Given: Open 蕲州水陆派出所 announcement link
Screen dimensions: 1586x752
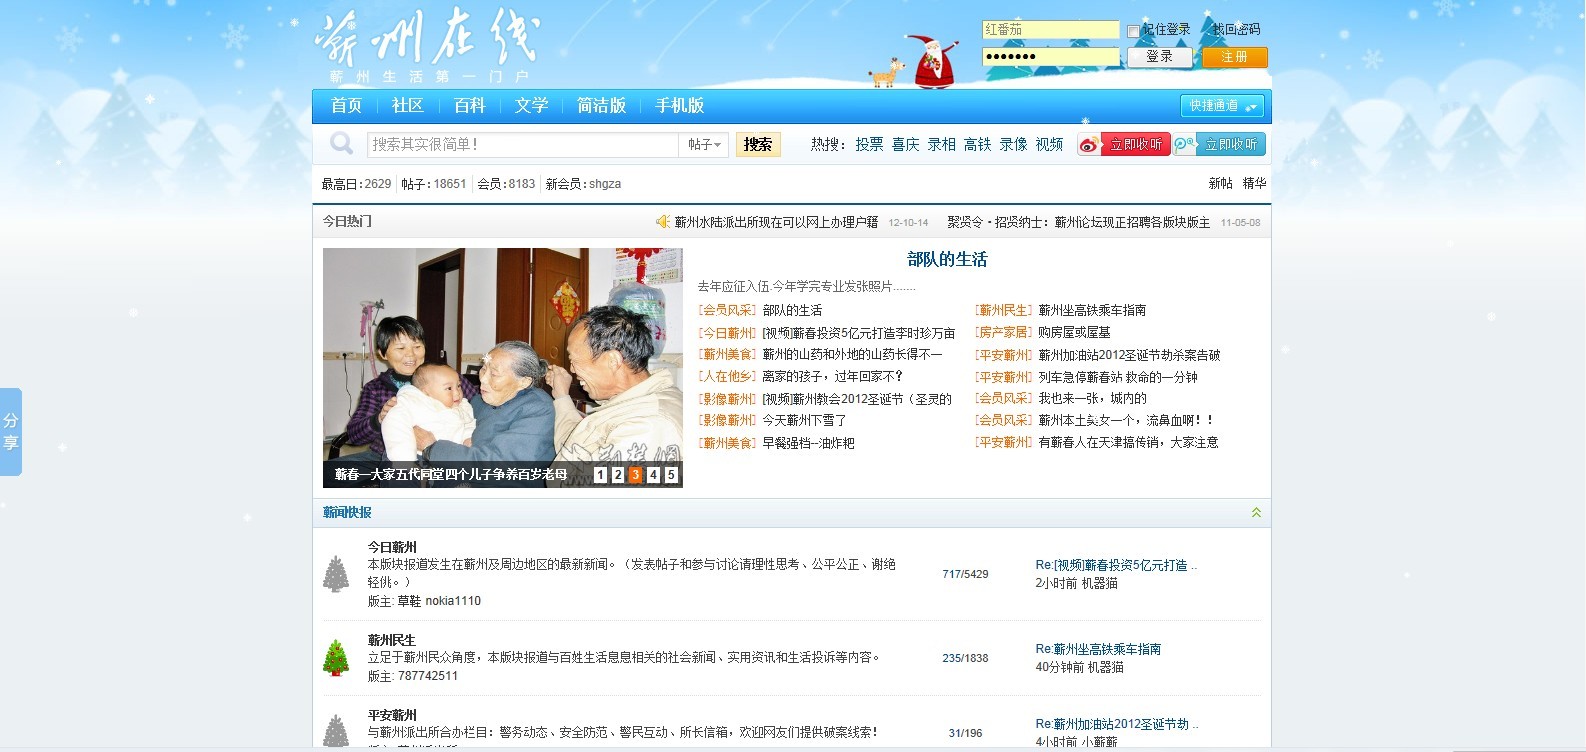Looking at the screenshot, I should pyautogui.click(x=776, y=222).
